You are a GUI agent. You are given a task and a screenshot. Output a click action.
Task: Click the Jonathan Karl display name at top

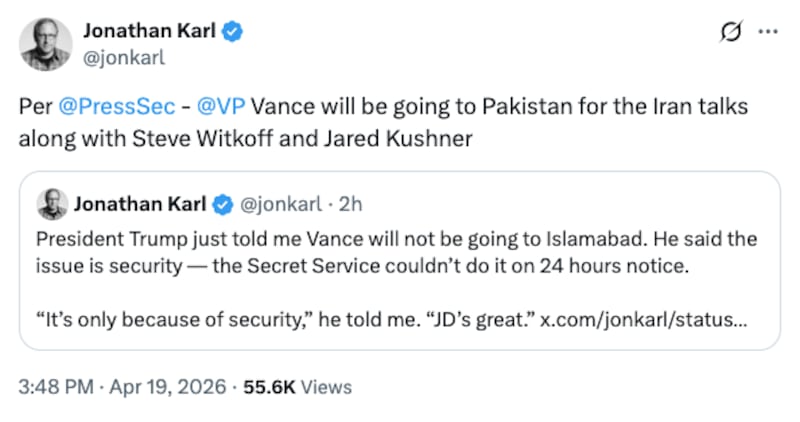click(x=151, y=32)
